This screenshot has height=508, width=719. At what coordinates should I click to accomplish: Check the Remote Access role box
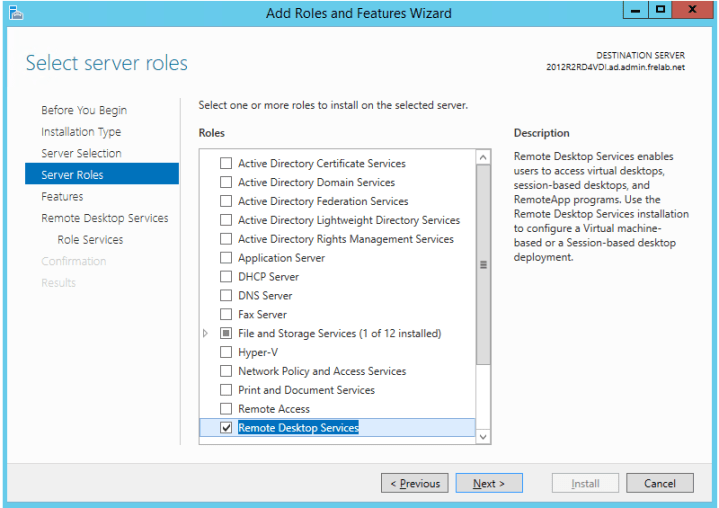coord(226,409)
